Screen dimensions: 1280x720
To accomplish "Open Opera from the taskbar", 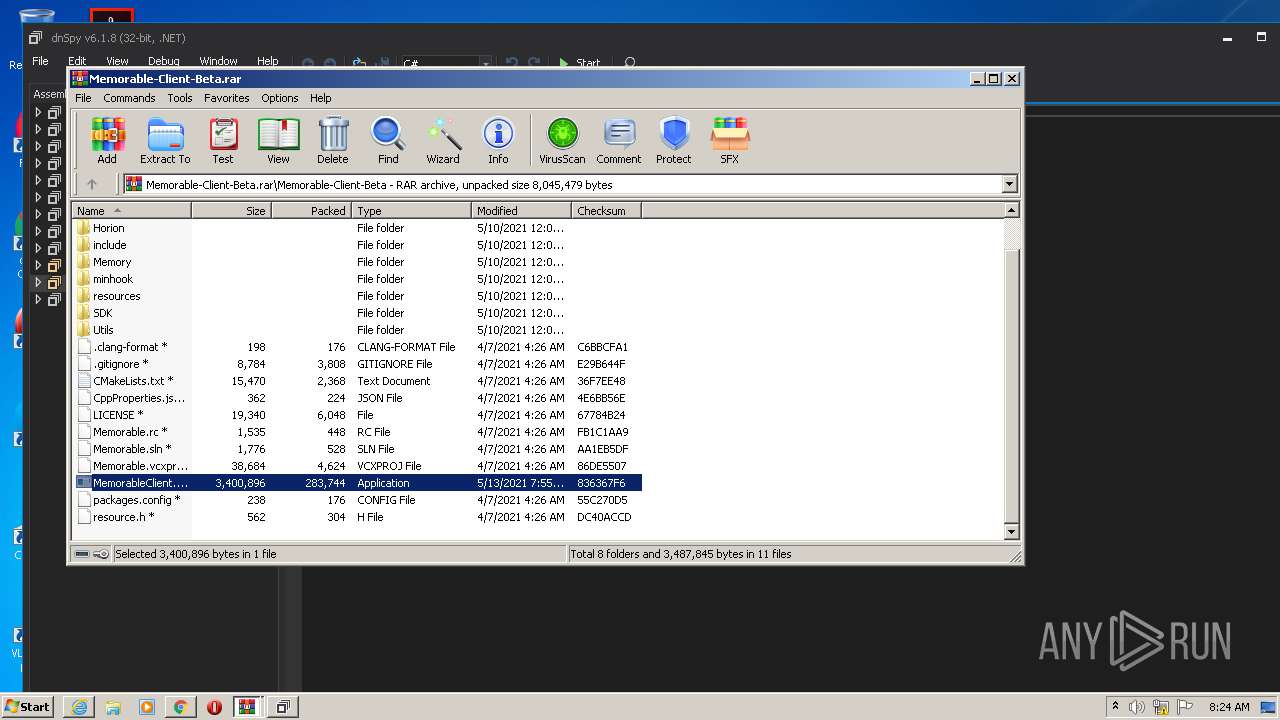I will click(214, 707).
